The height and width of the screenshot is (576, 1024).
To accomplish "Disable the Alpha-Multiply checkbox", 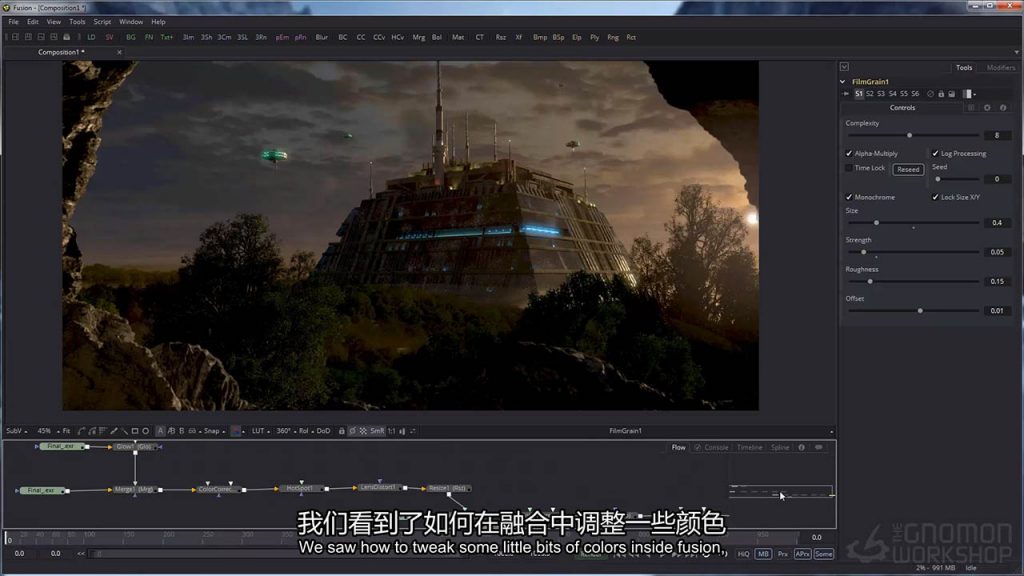I will 850,154.
